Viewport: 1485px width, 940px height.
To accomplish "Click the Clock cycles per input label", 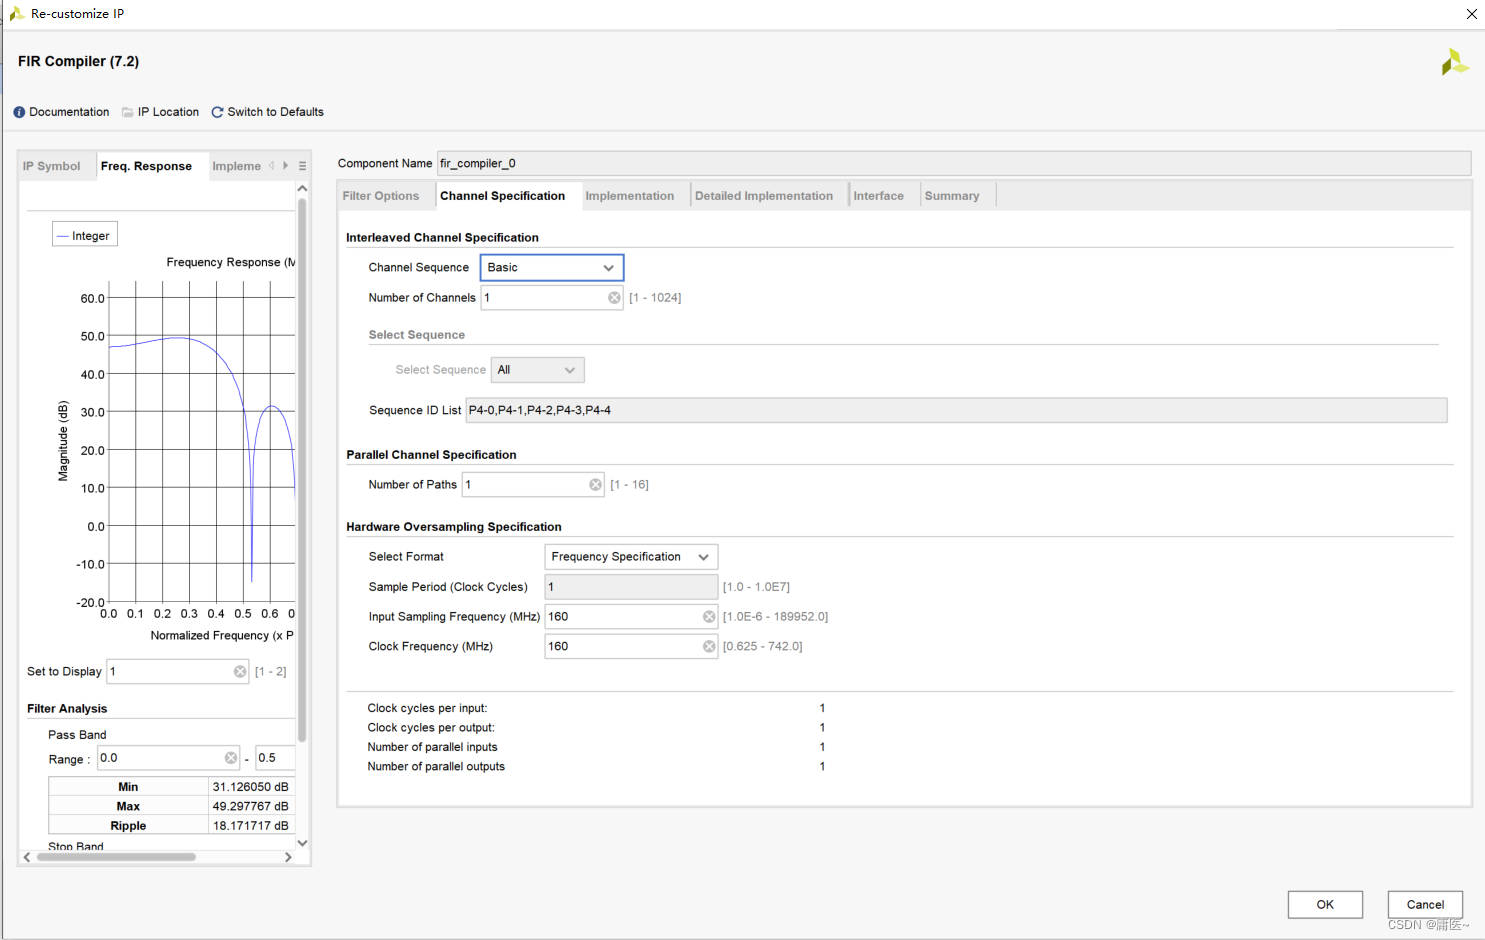I will click(427, 708).
